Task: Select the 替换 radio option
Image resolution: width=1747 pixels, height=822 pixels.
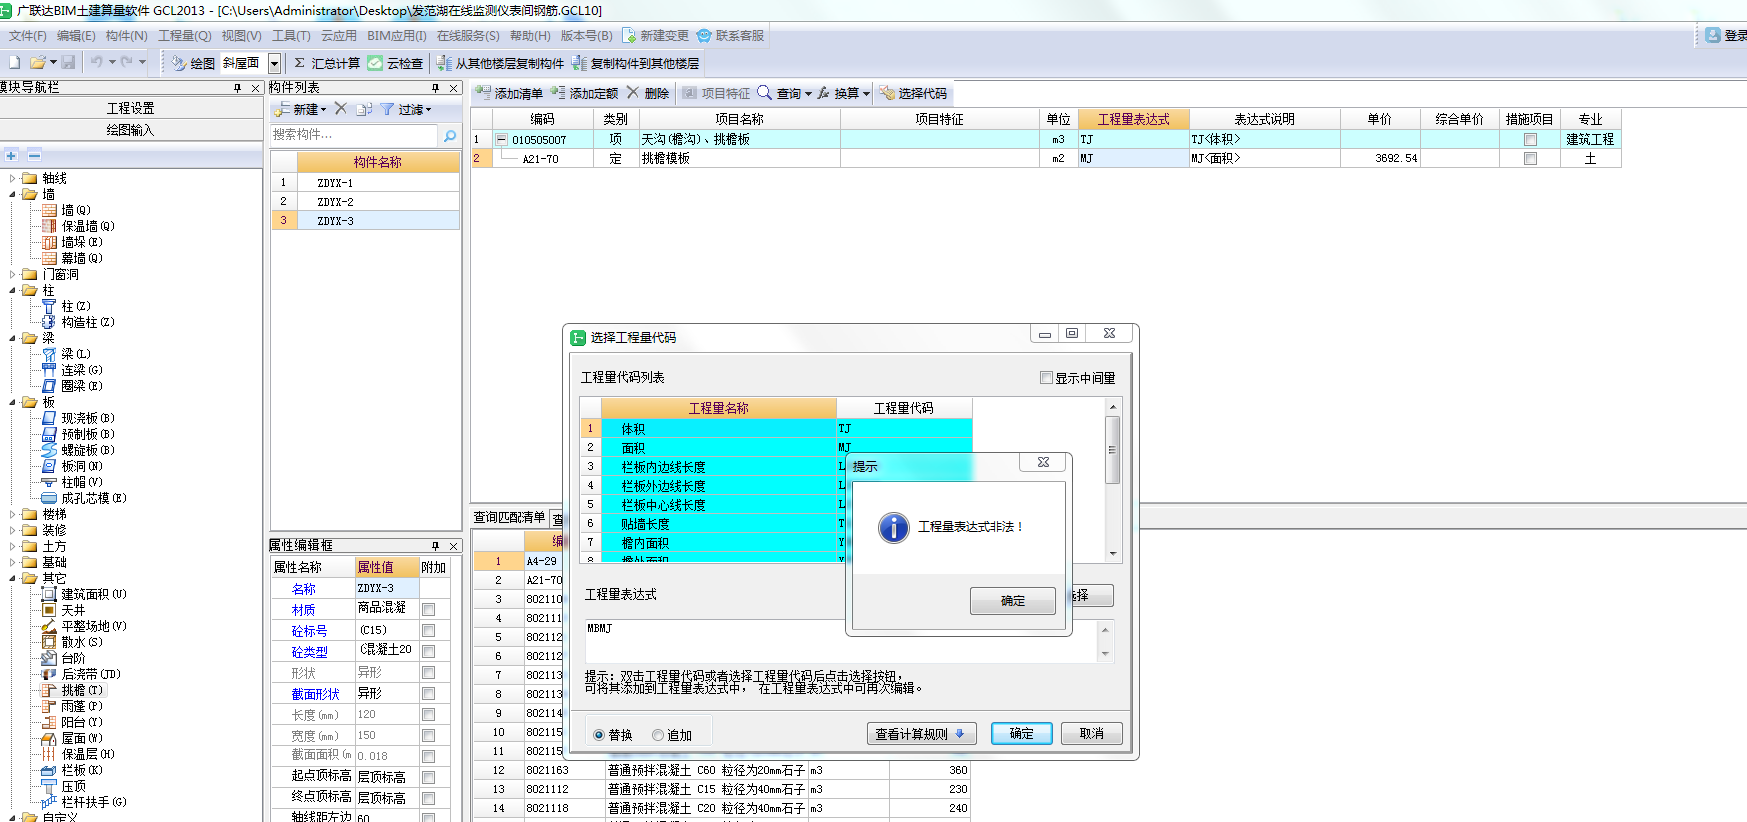Action: [599, 735]
